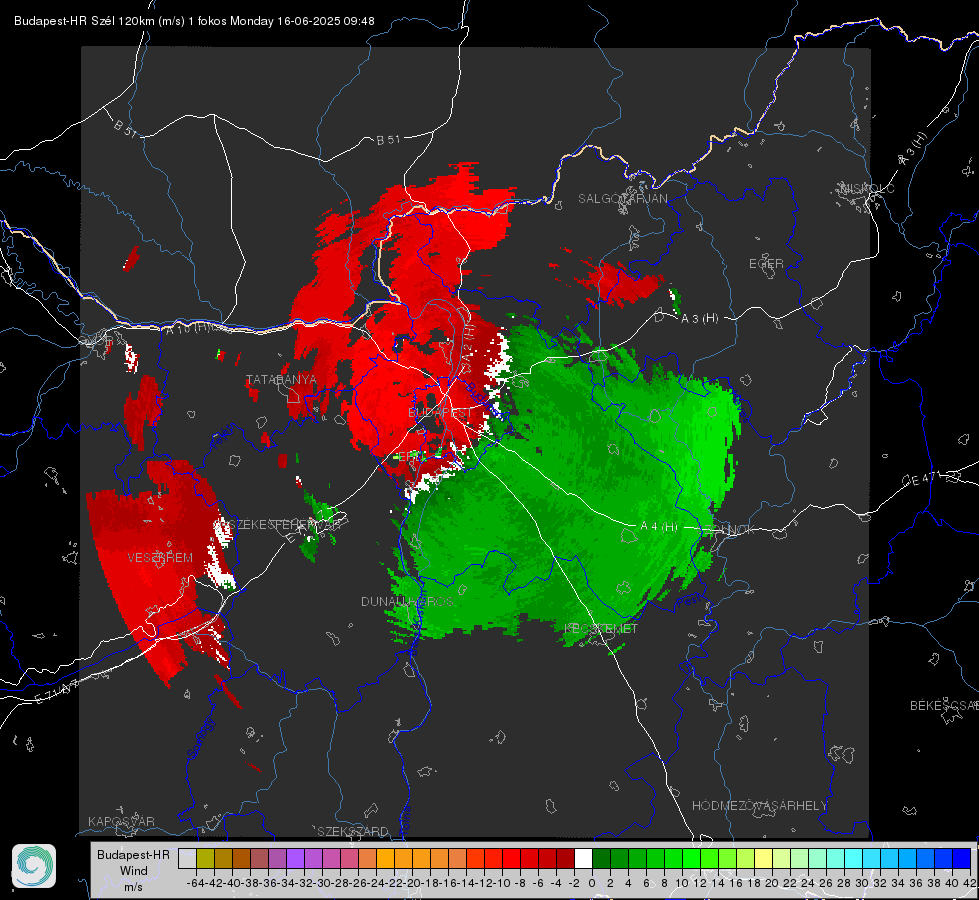The width and height of the screenshot is (979, 900).
Task: Click the '42' value in the legend
Action: coord(970,883)
